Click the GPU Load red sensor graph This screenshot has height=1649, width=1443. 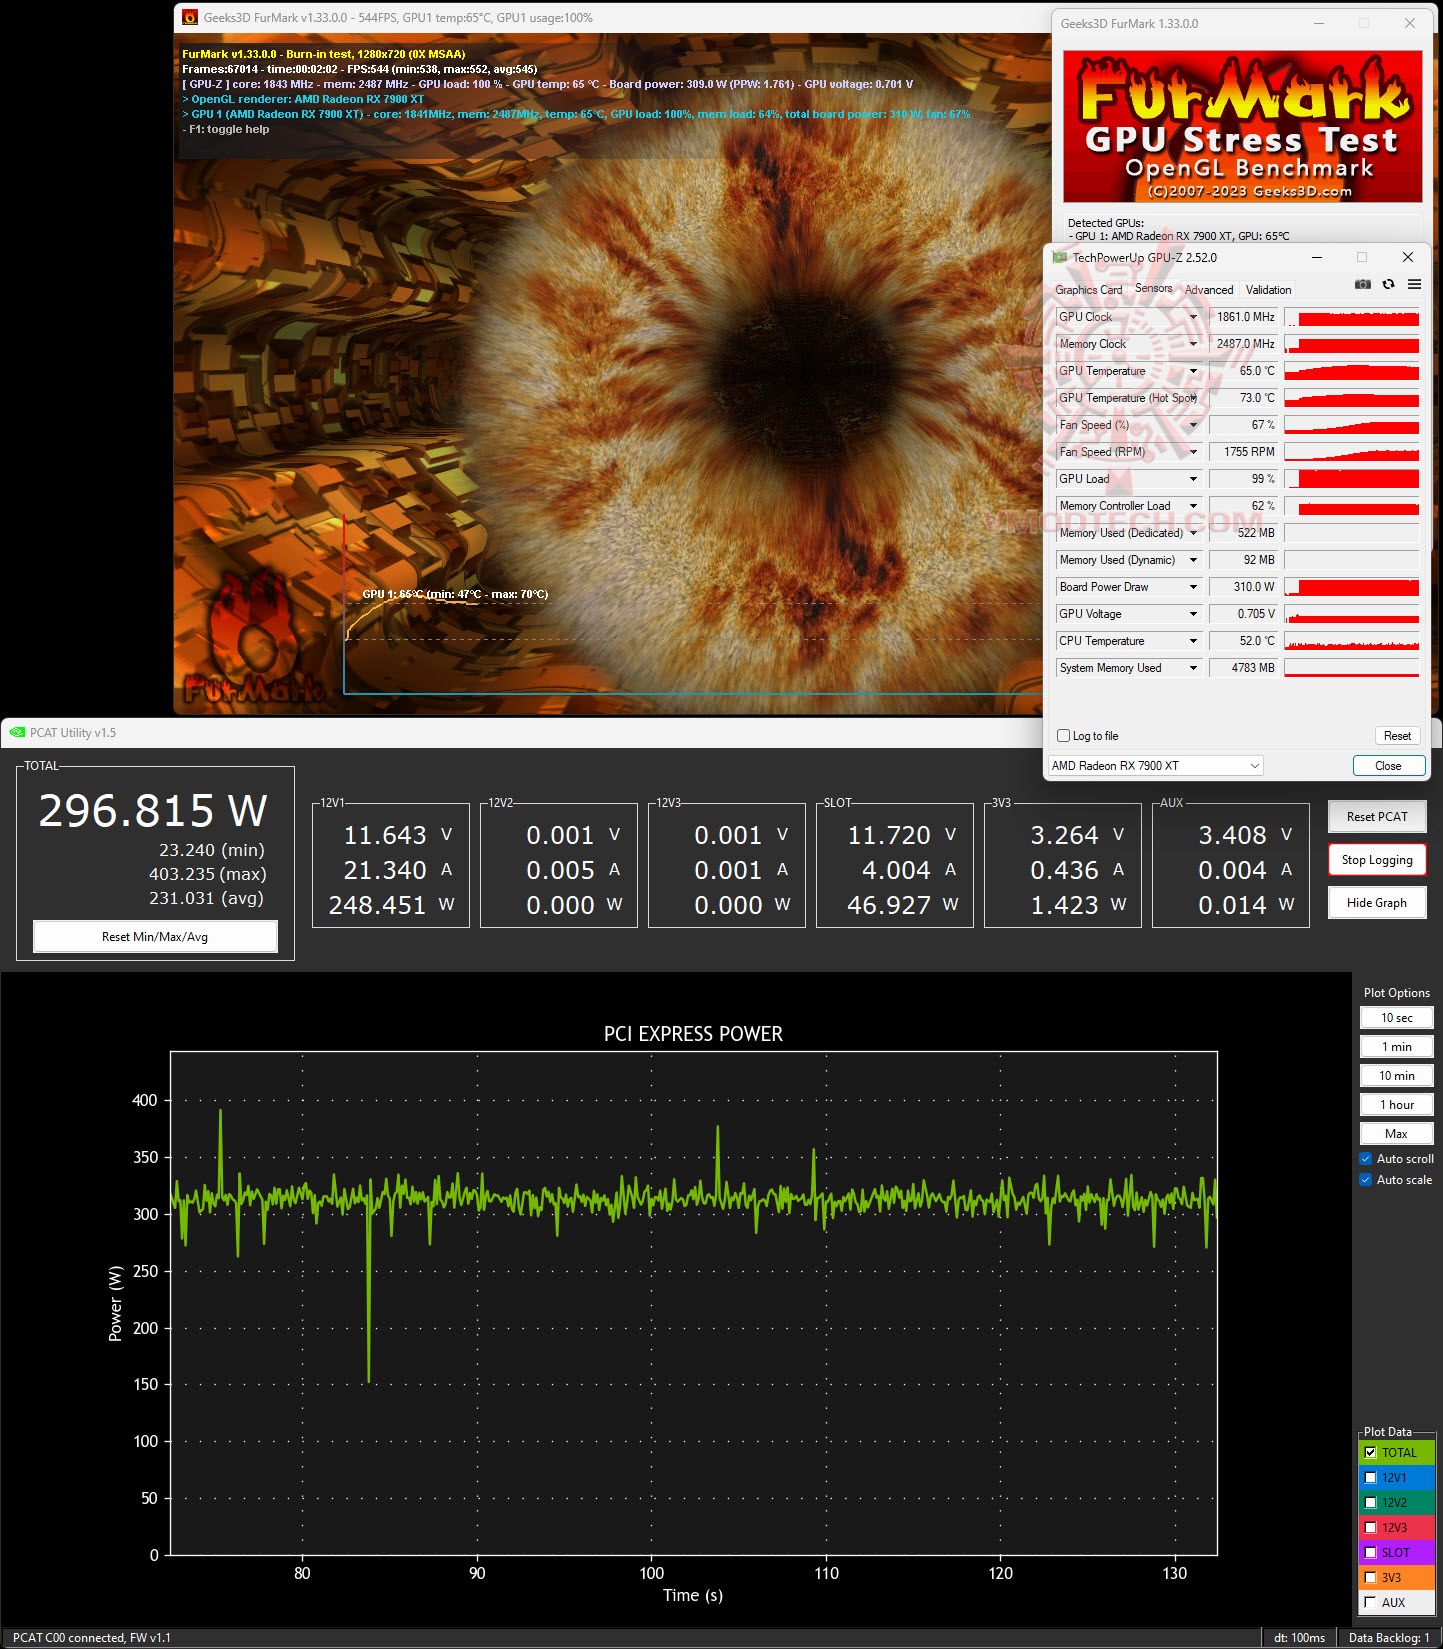coord(1352,479)
